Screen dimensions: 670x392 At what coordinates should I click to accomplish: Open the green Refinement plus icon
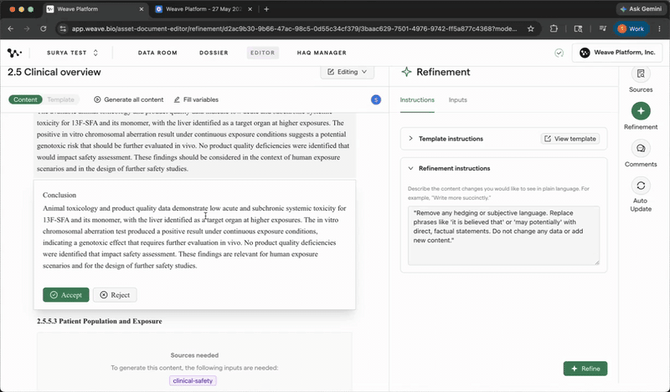641,111
